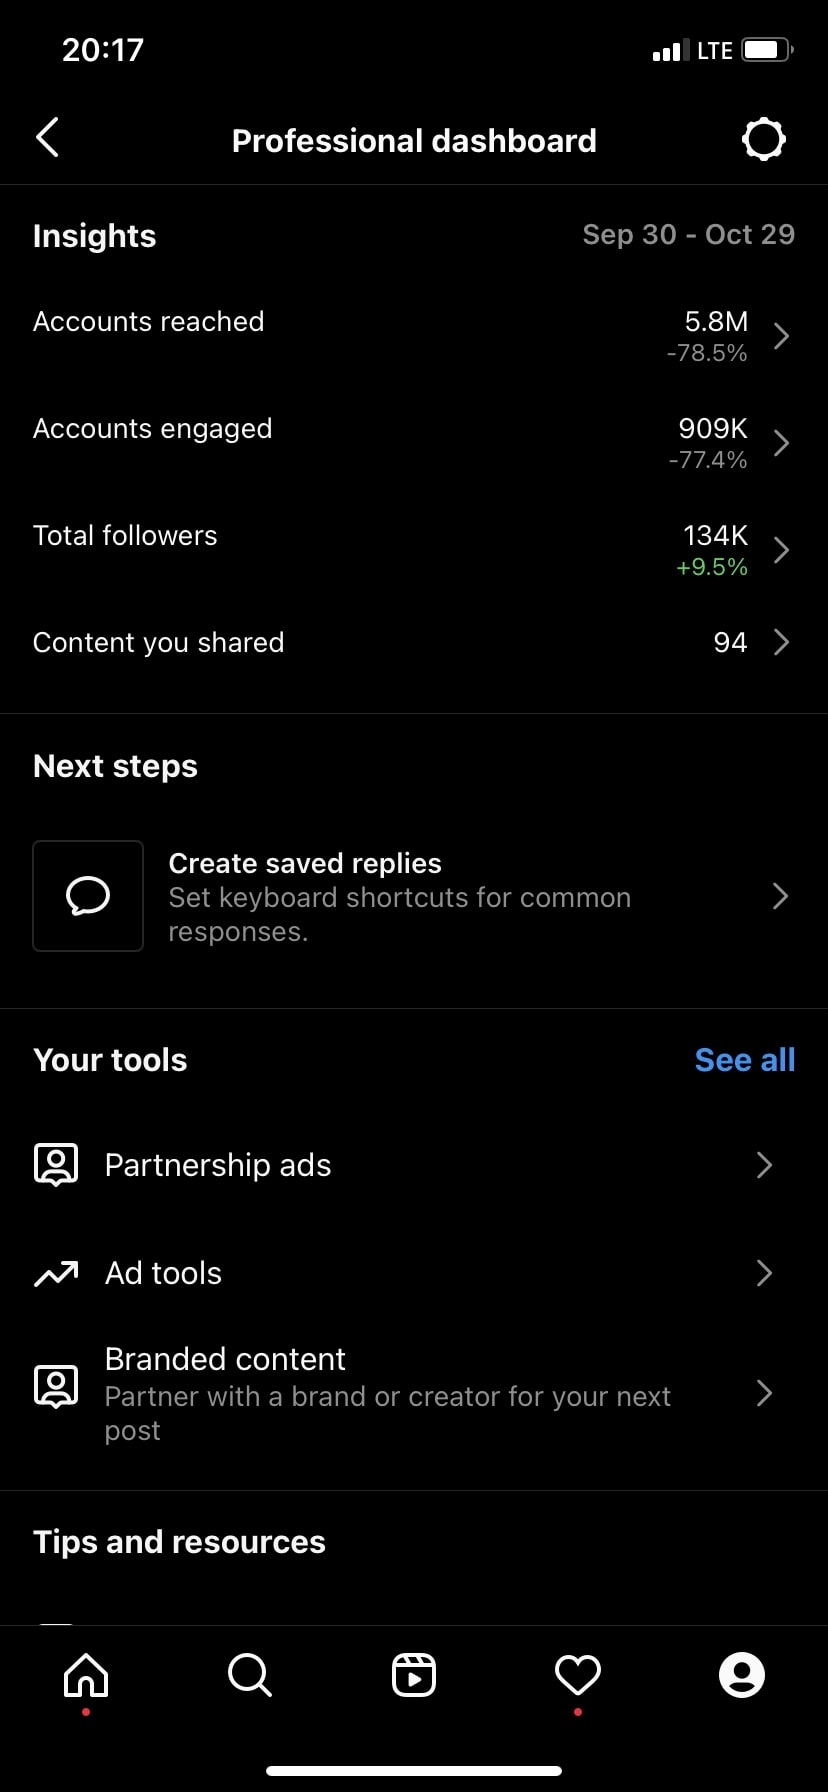The height and width of the screenshot is (1792, 828).
Task: Open the Search icon
Action: (x=249, y=1675)
